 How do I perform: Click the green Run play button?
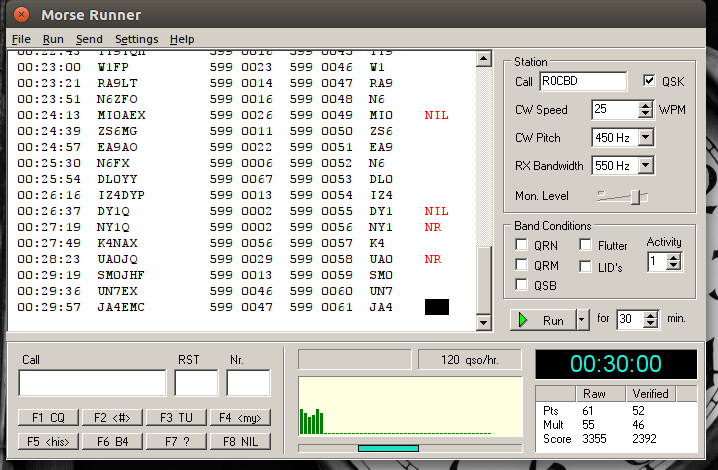coord(542,320)
